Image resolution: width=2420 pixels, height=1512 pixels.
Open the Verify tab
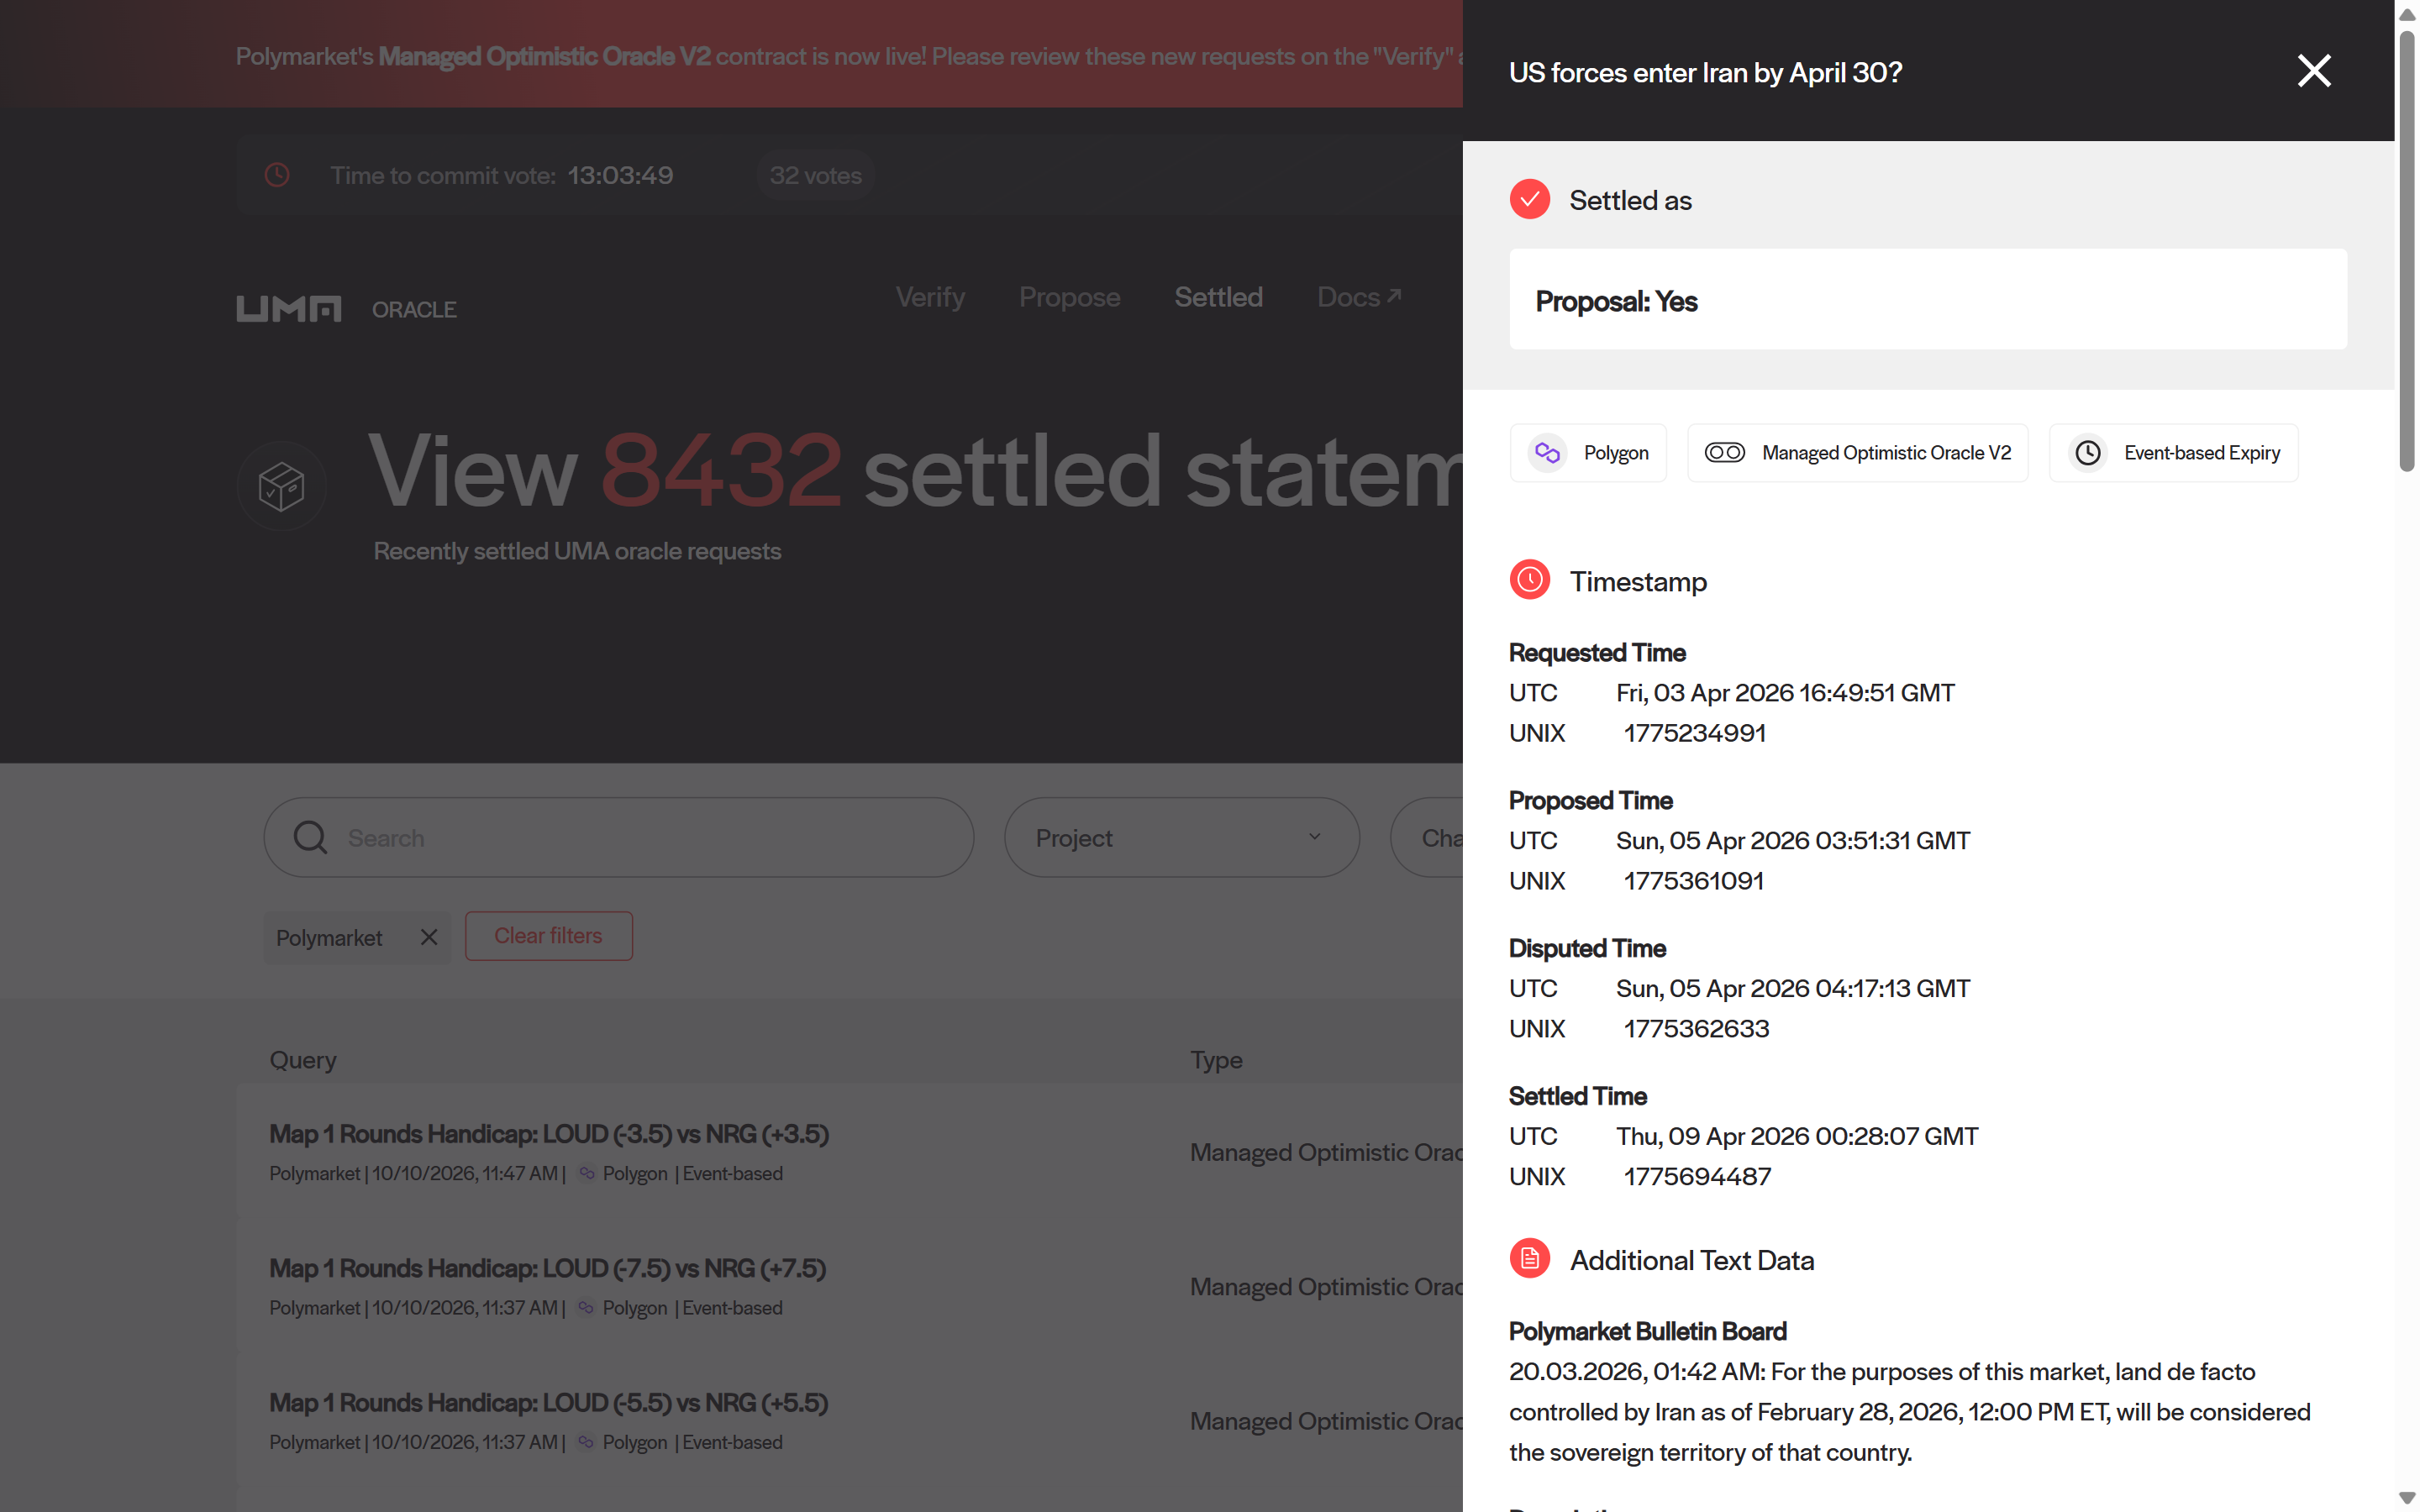click(x=930, y=297)
